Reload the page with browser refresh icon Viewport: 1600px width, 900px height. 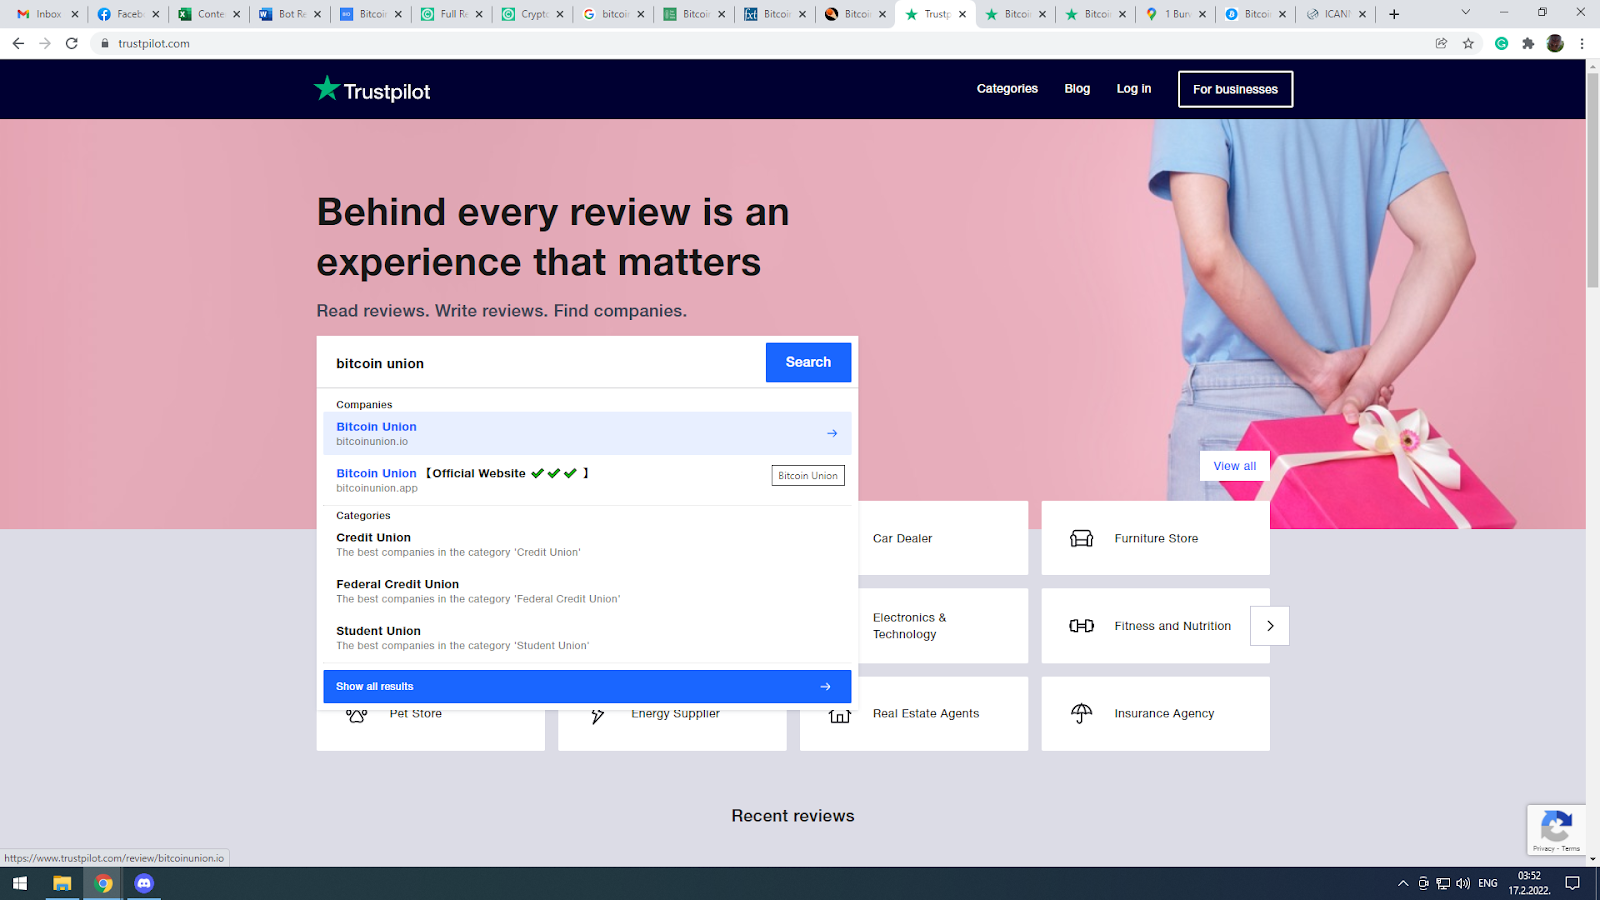[x=71, y=43]
